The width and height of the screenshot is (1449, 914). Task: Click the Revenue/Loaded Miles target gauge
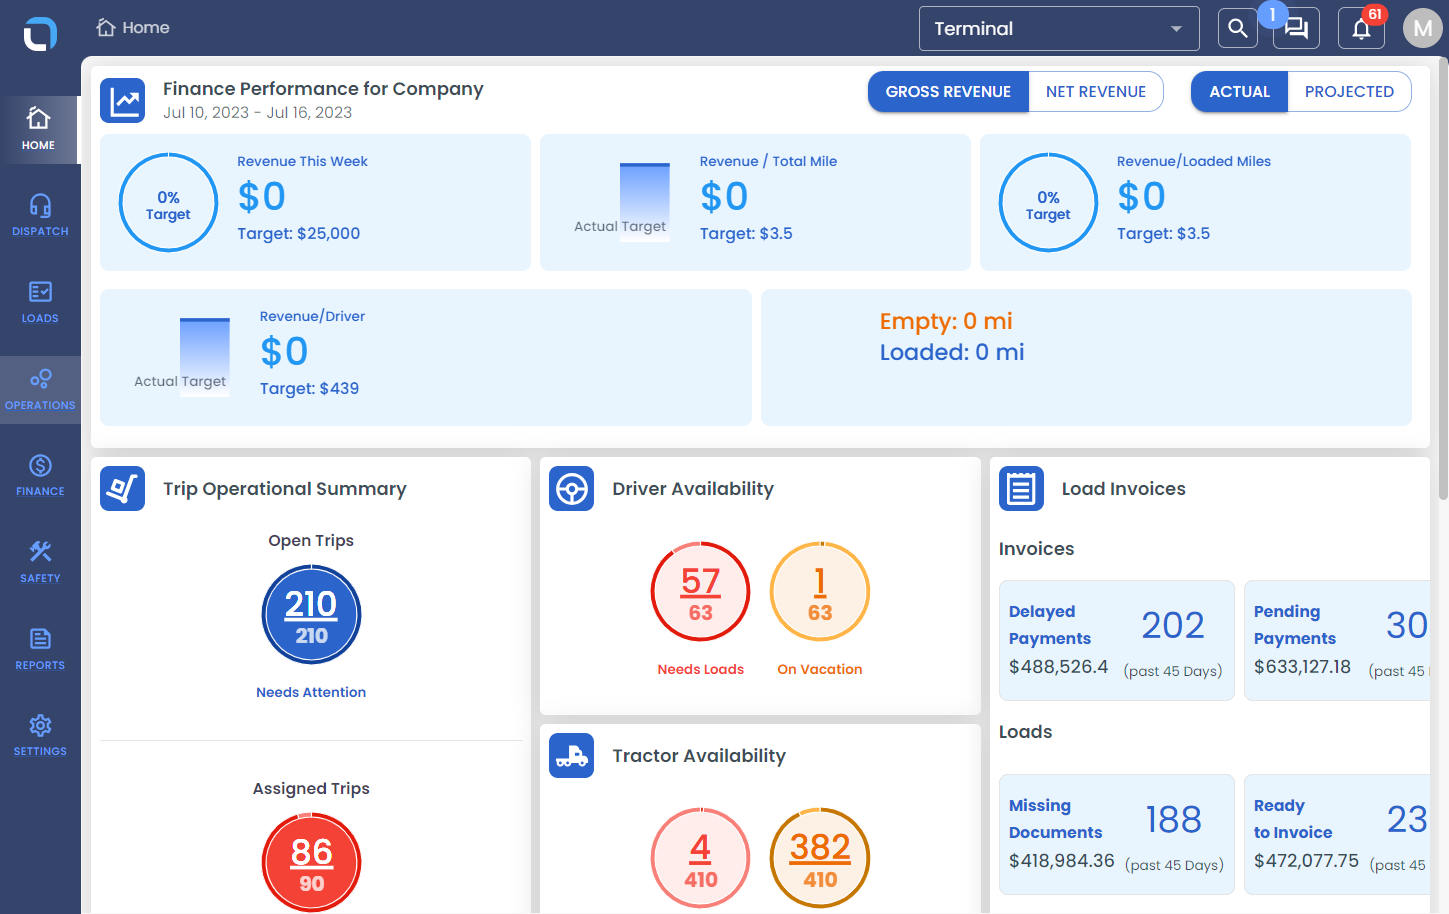pyautogui.click(x=1048, y=203)
